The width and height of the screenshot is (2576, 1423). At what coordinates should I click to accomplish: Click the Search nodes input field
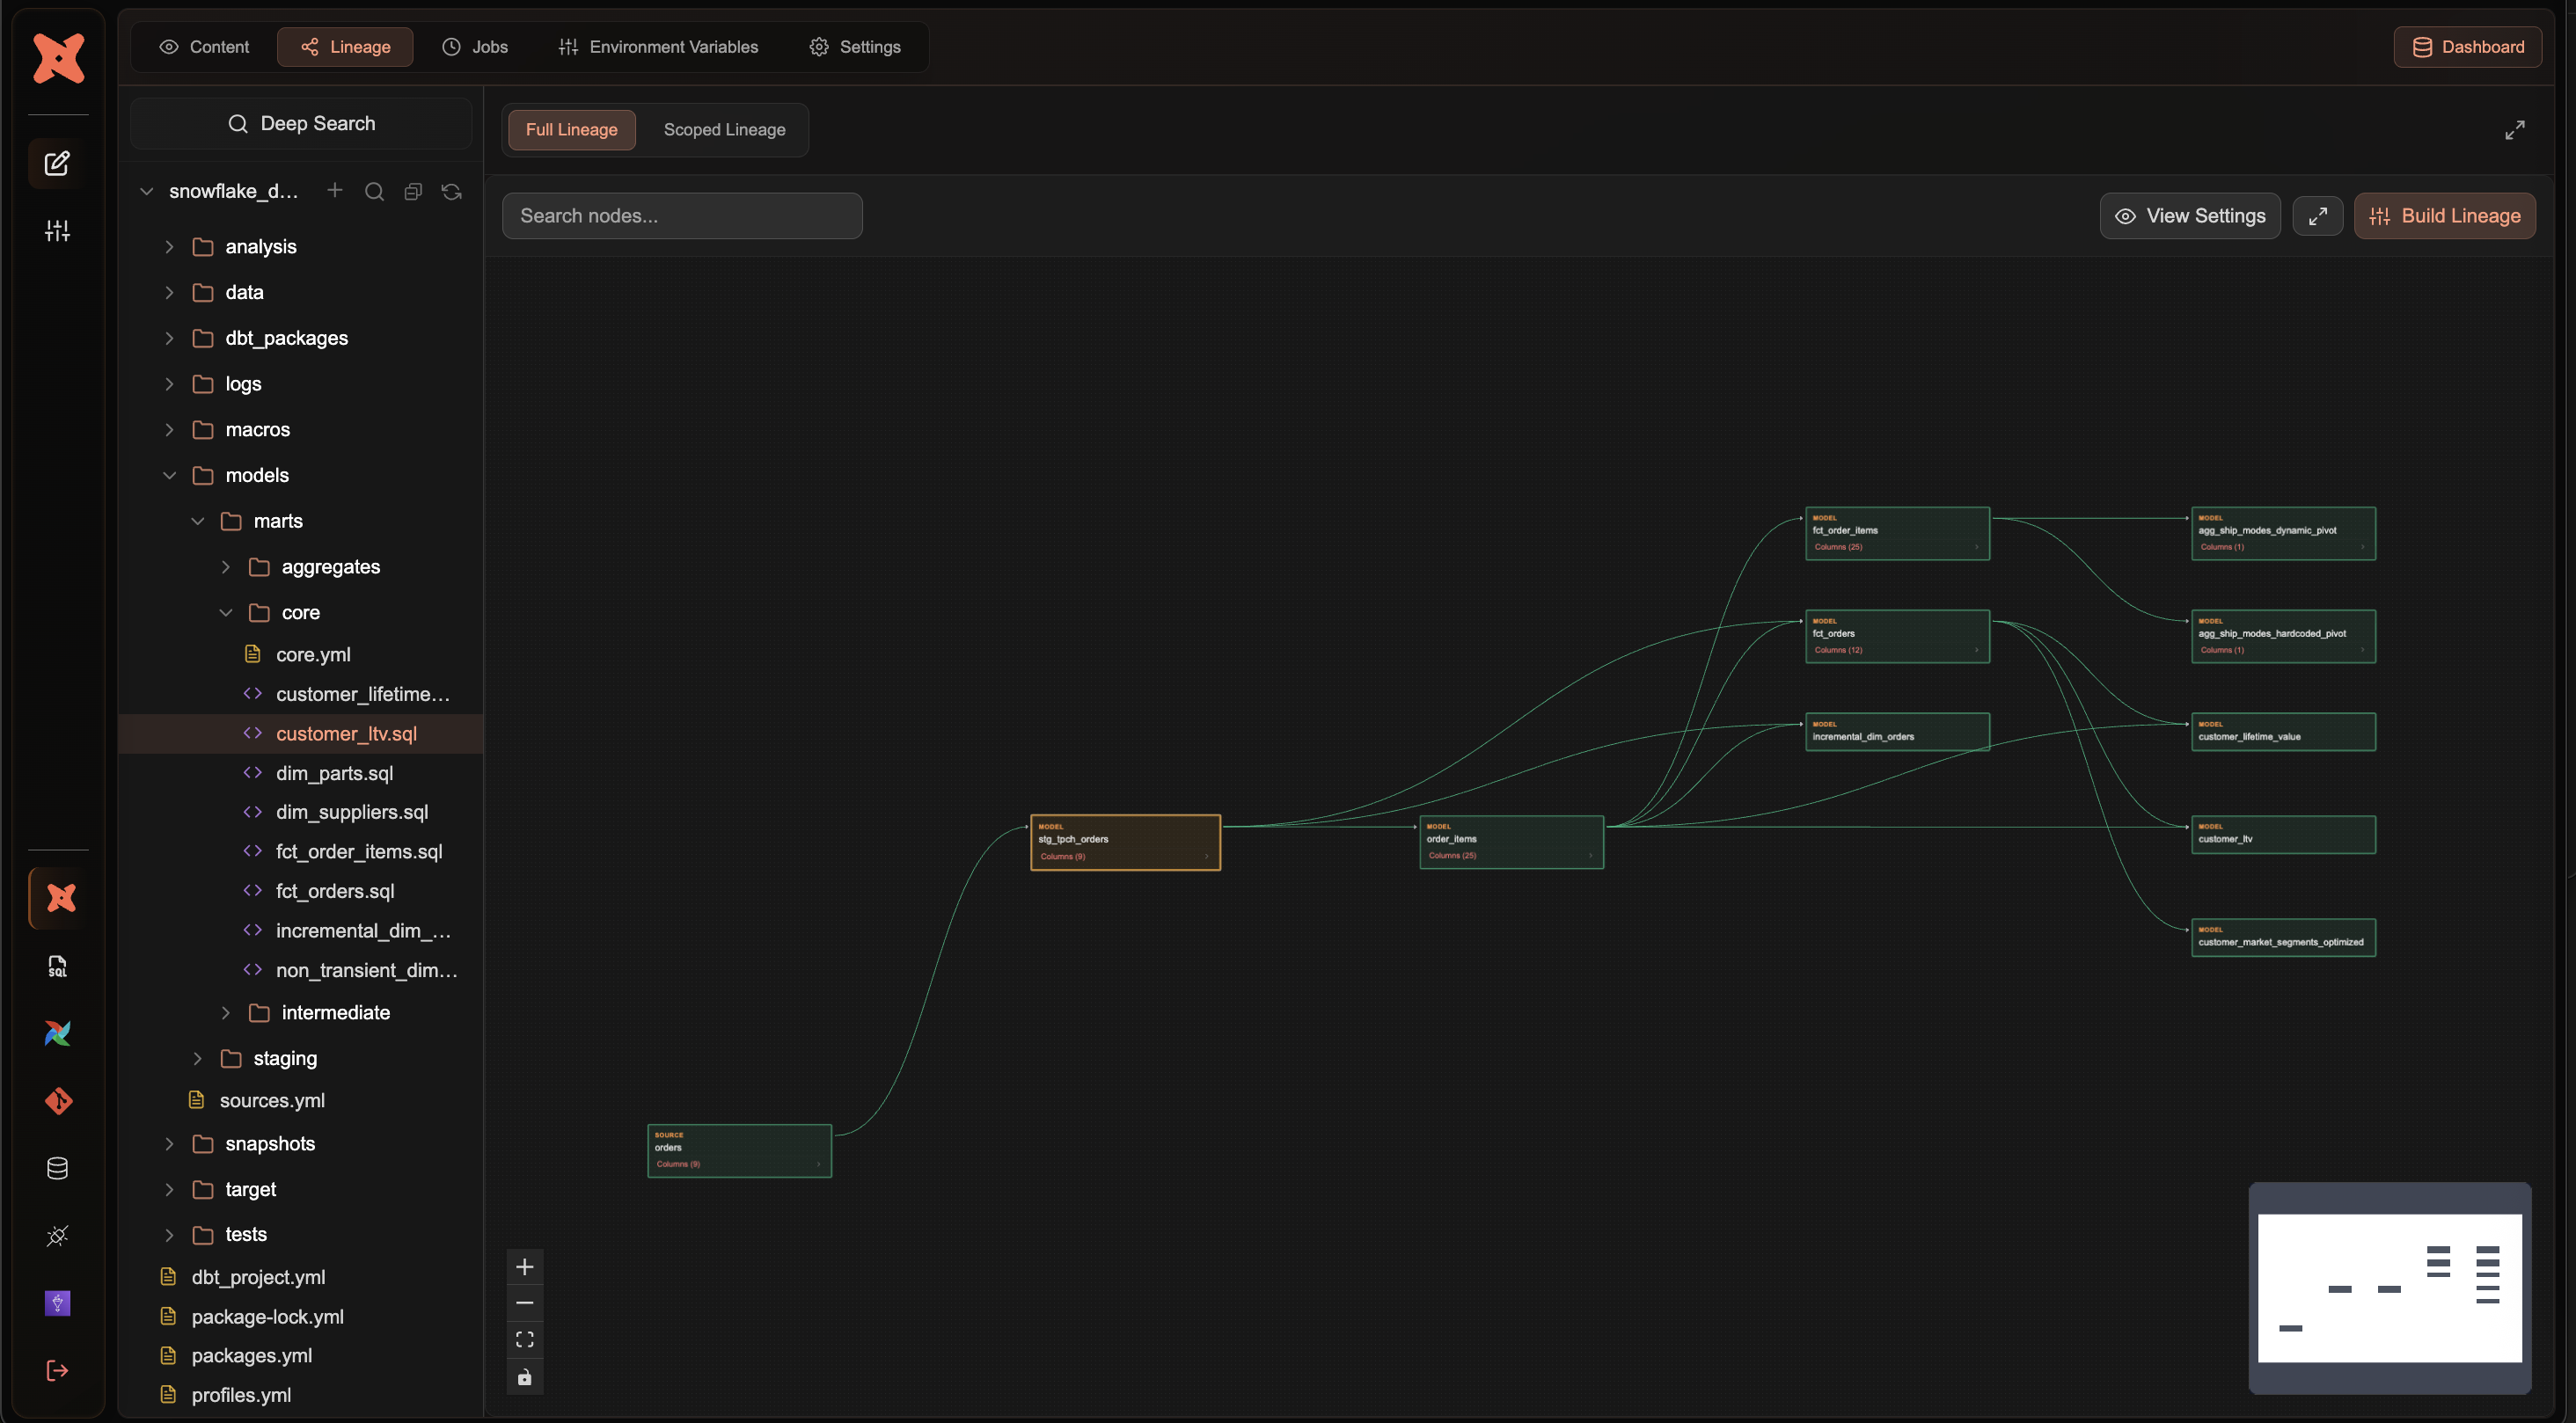point(682,216)
